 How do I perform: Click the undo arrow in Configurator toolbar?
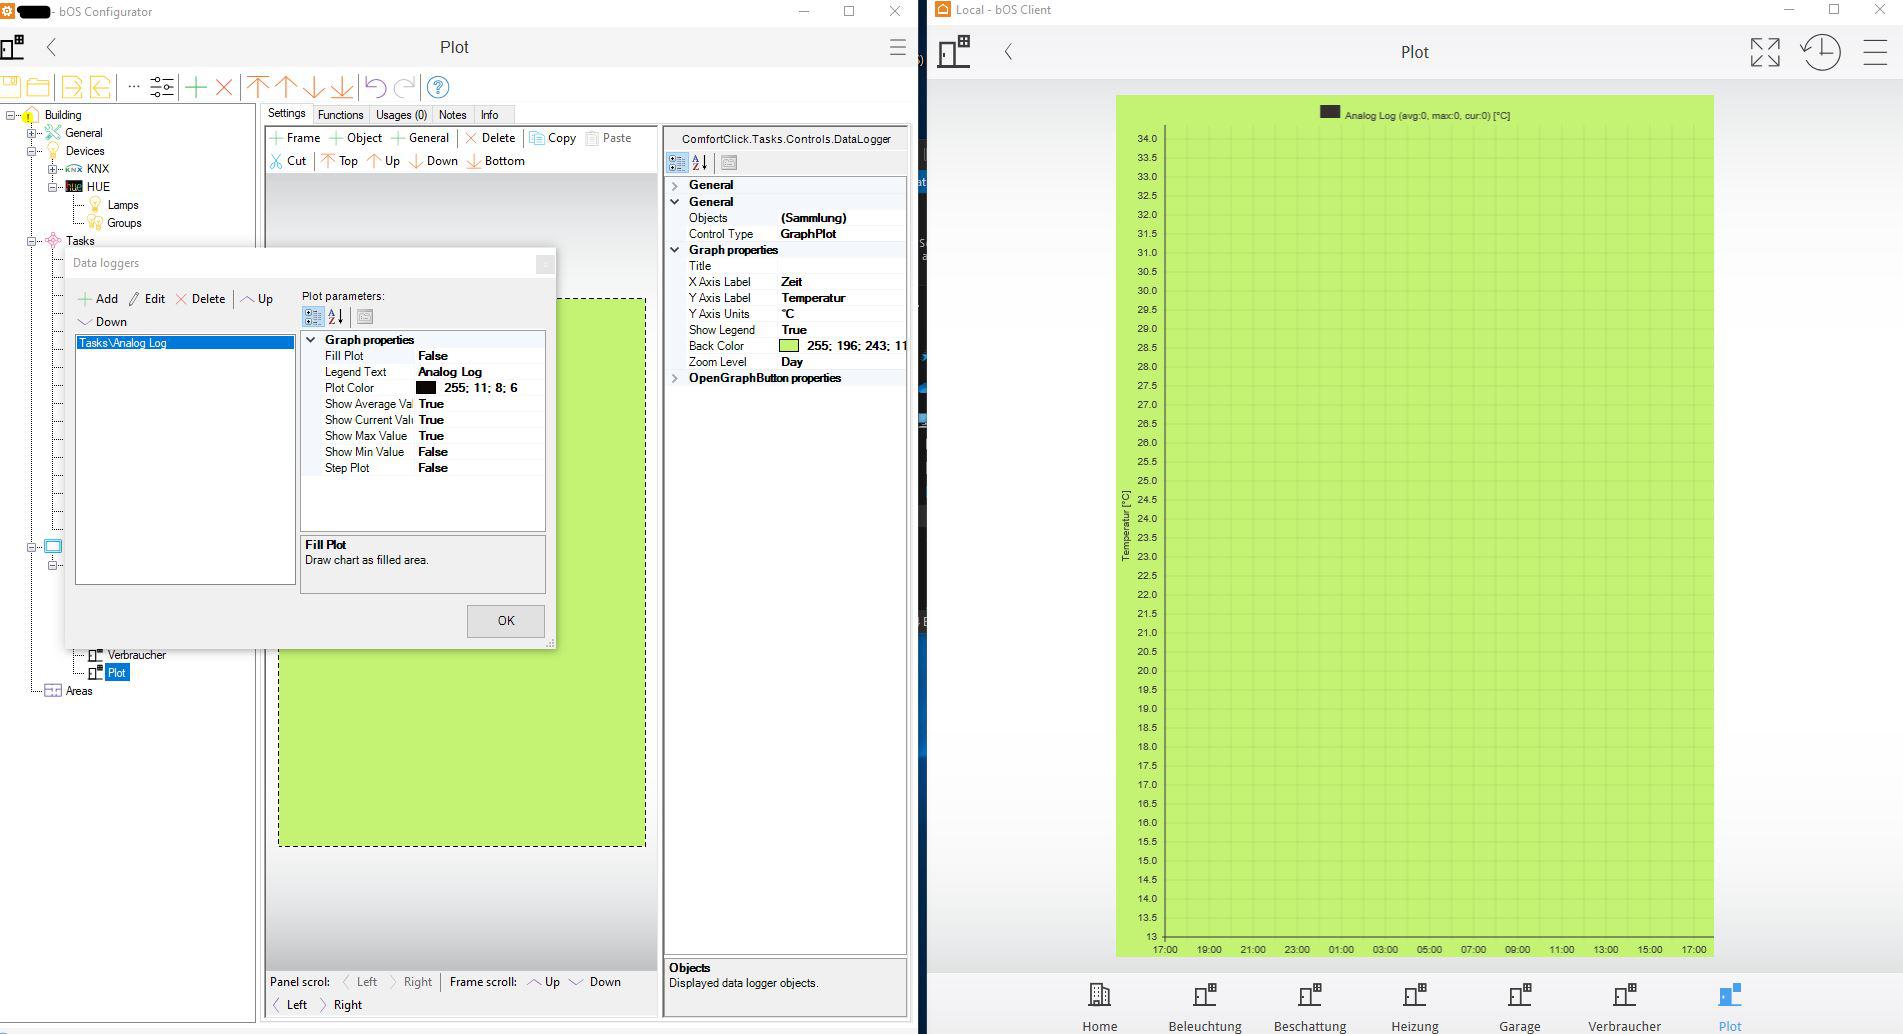[375, 88]
